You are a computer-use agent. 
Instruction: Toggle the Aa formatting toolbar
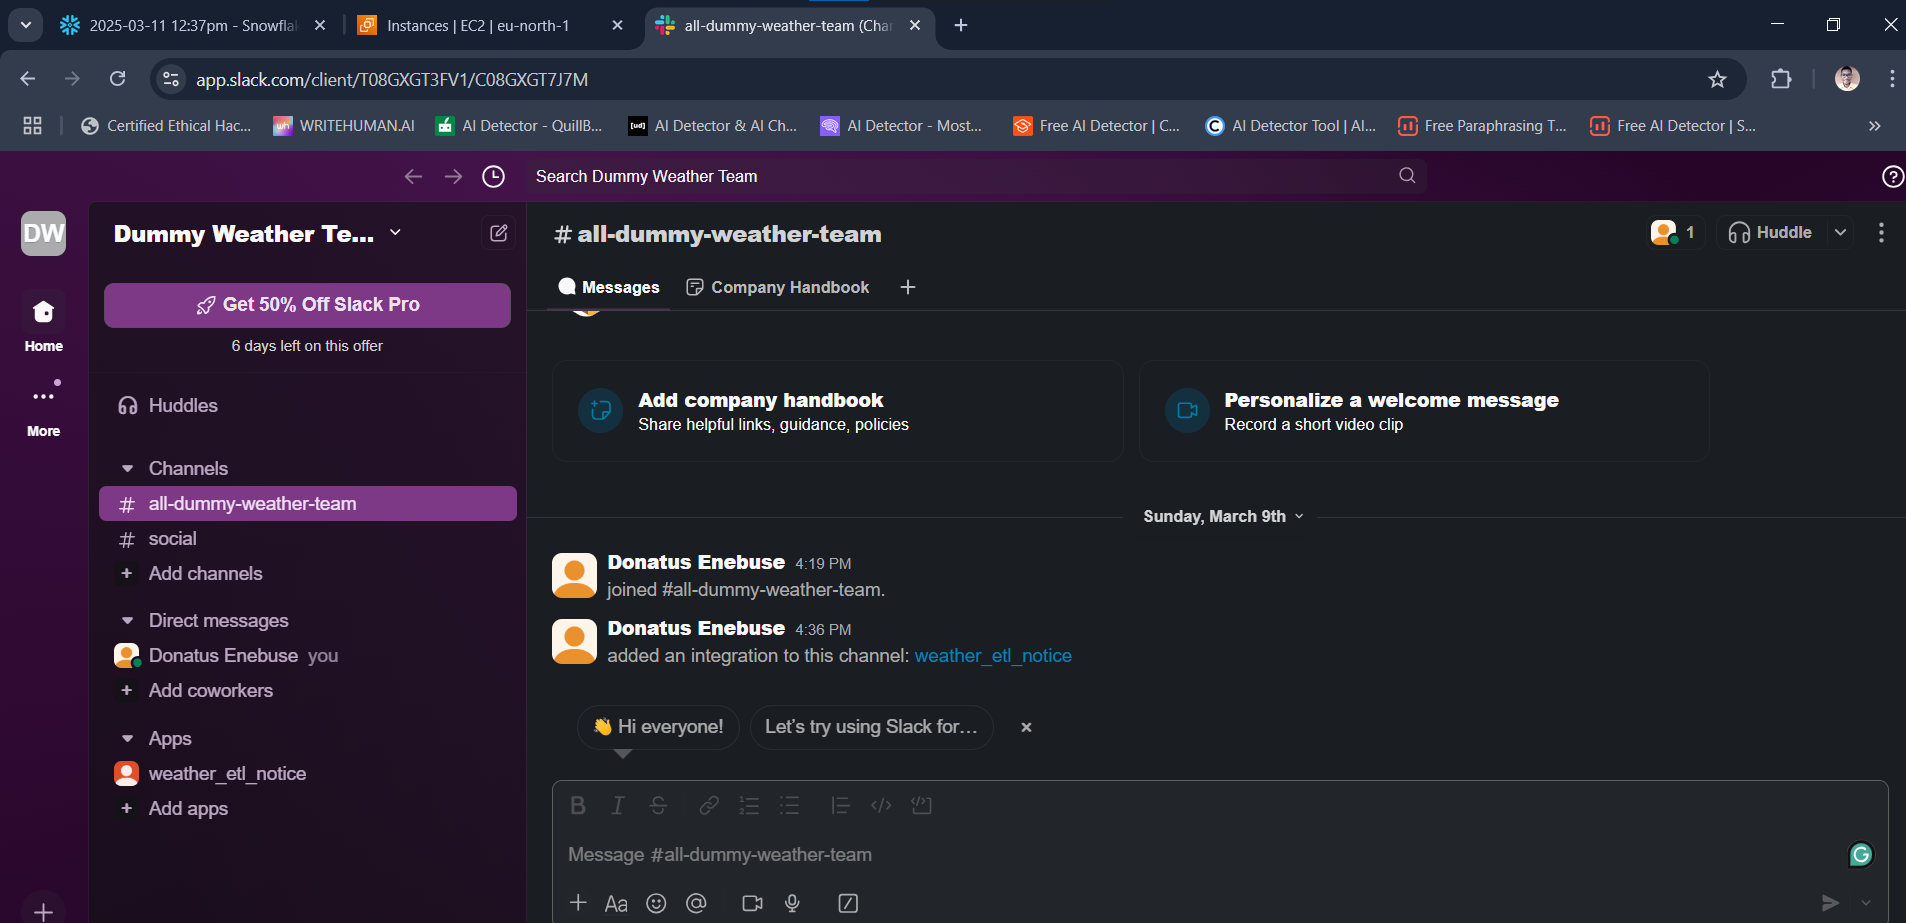point(616,903)
